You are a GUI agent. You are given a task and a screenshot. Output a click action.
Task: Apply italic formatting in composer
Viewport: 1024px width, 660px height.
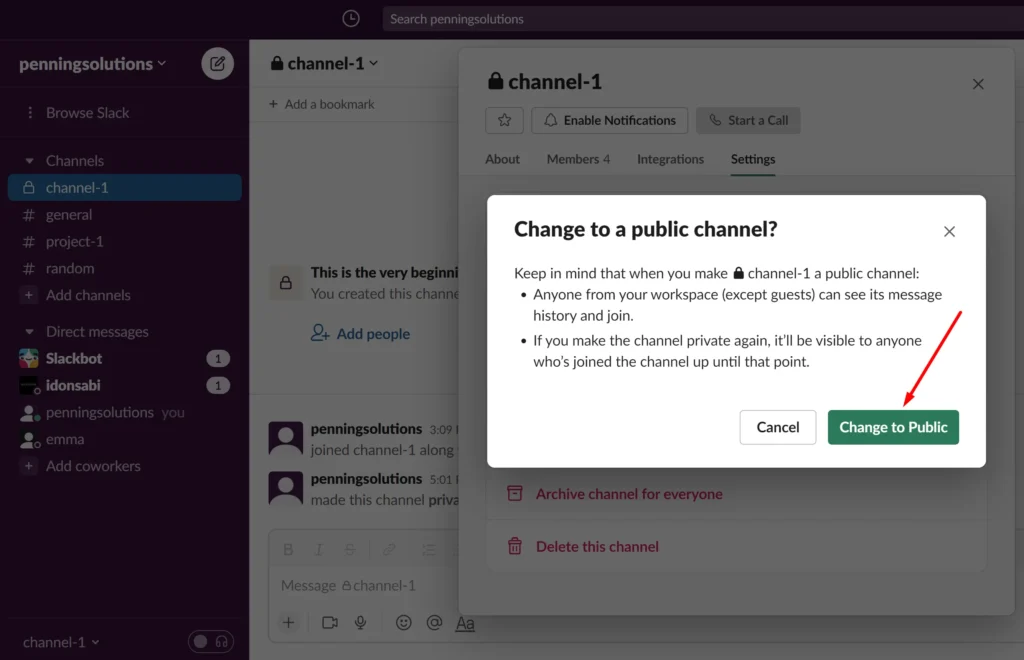tap(319, 550)
